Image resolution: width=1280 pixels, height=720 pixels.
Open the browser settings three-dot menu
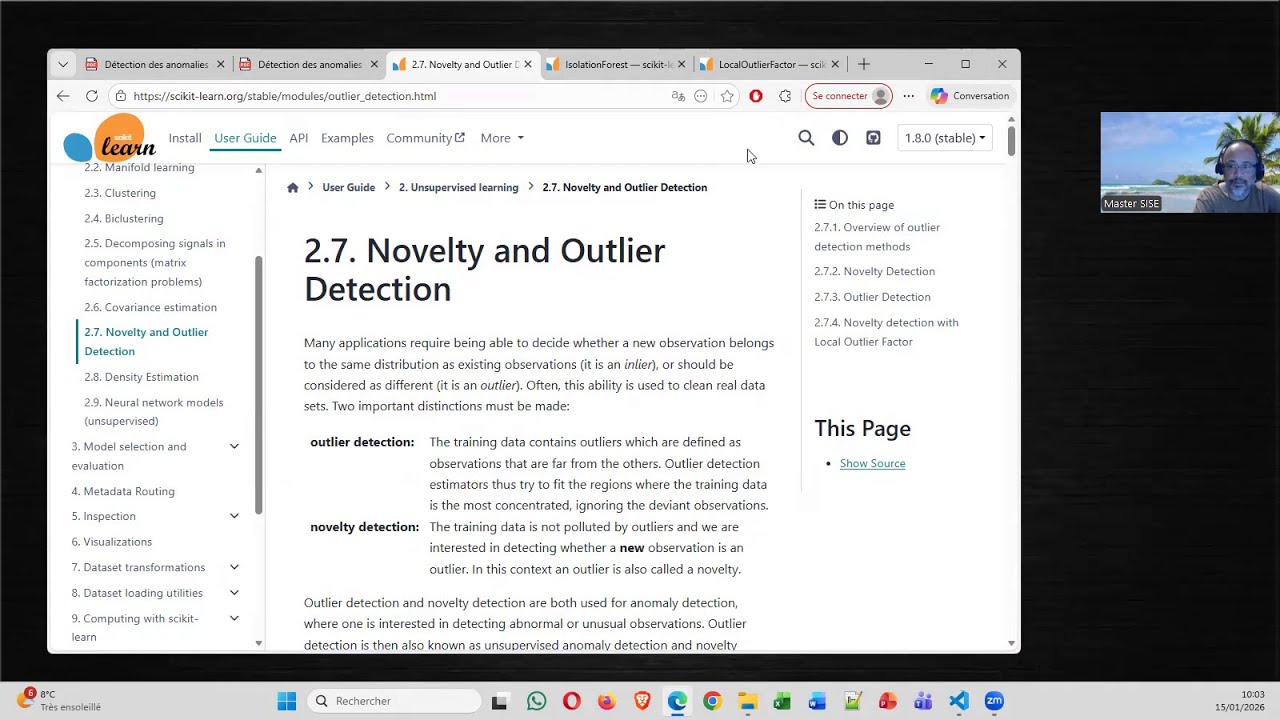tap(908, 96)
